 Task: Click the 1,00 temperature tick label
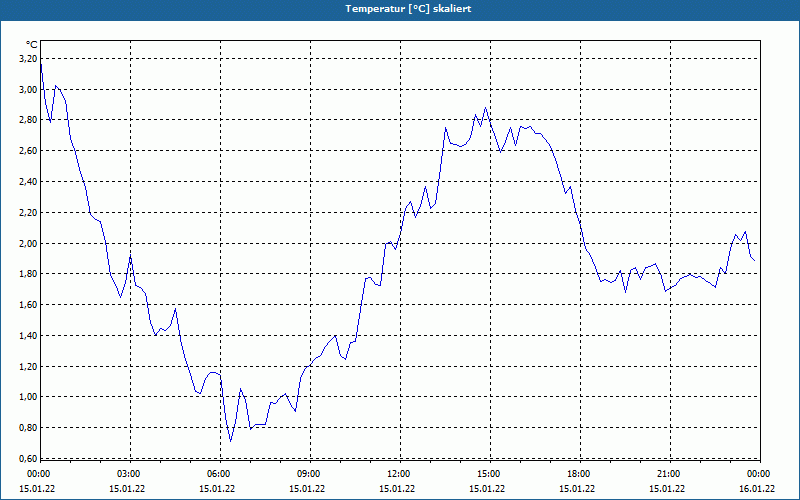(28, 397)
